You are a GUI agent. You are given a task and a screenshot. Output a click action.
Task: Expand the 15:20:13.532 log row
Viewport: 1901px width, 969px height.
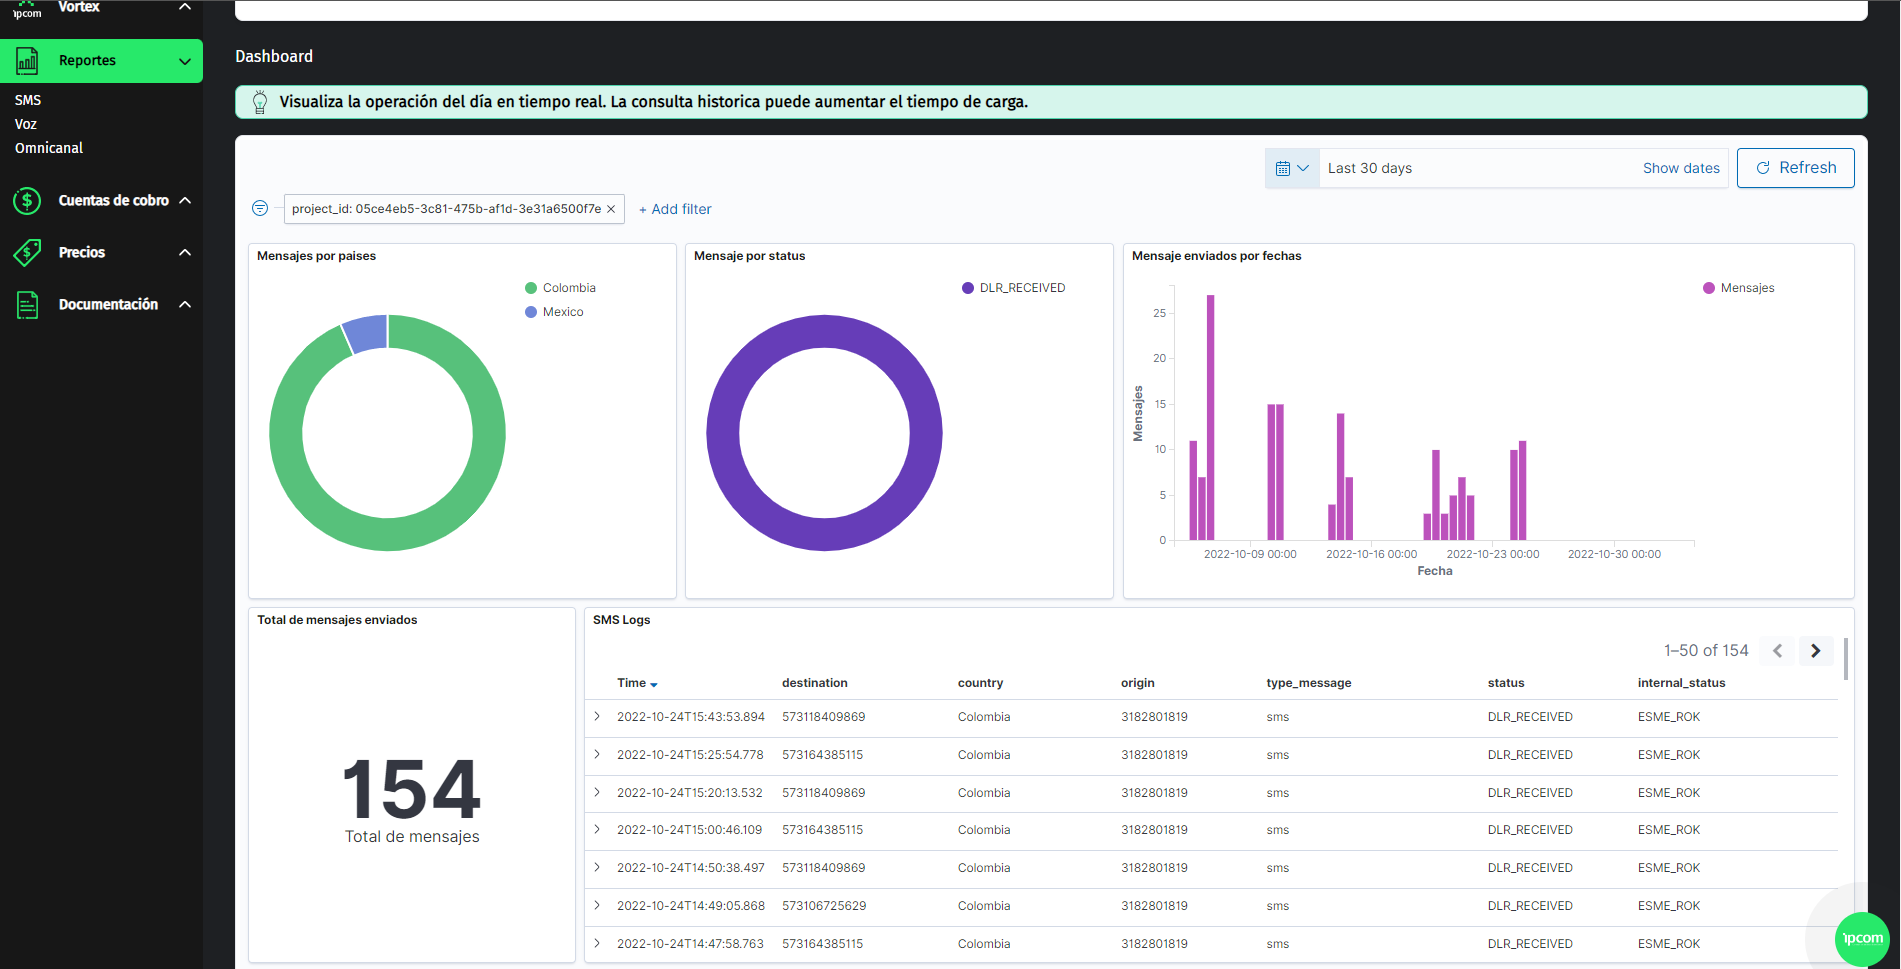point(597,792)
